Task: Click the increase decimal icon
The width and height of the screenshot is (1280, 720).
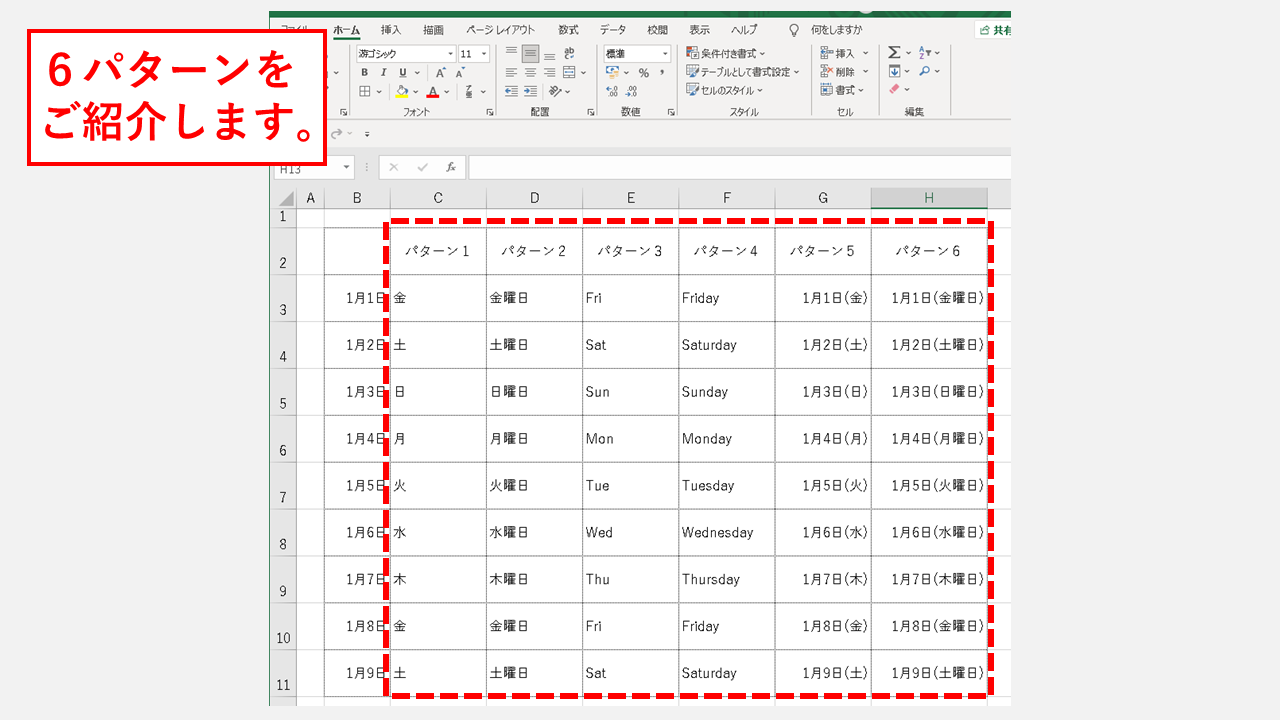Action: (x=612, y=91)
